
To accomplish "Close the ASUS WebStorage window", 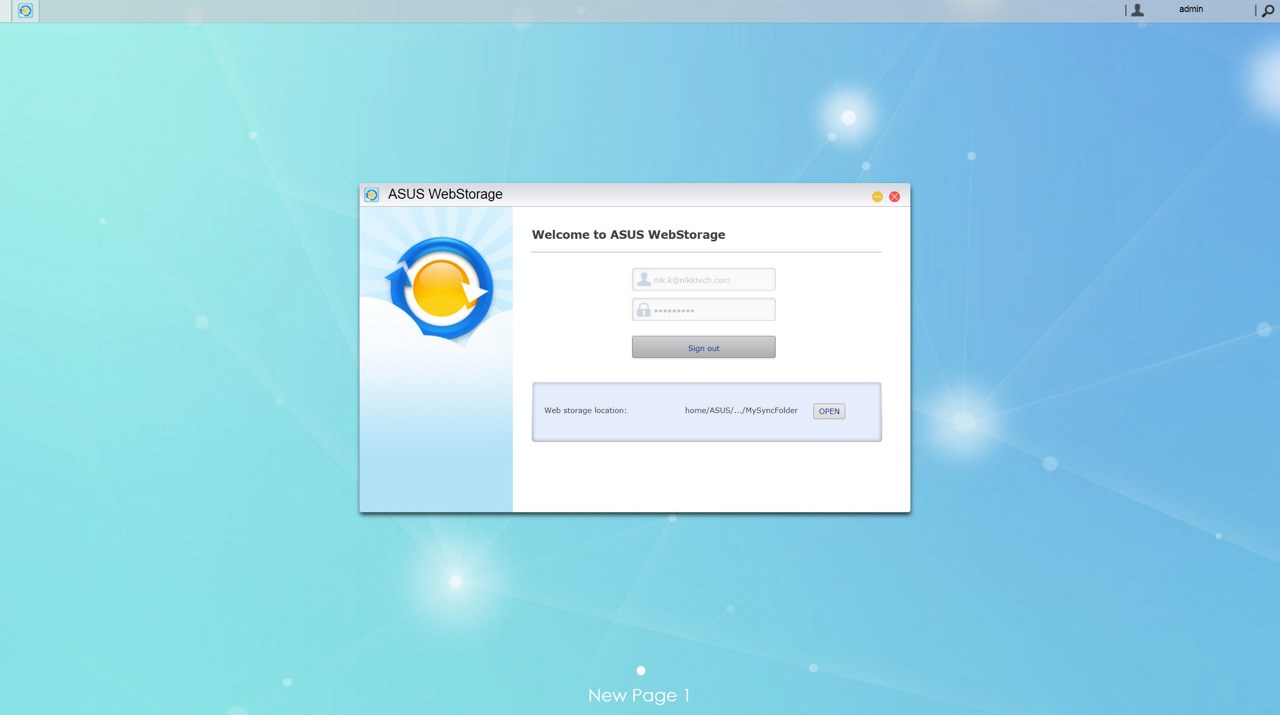I will click(x=895, y=197).
